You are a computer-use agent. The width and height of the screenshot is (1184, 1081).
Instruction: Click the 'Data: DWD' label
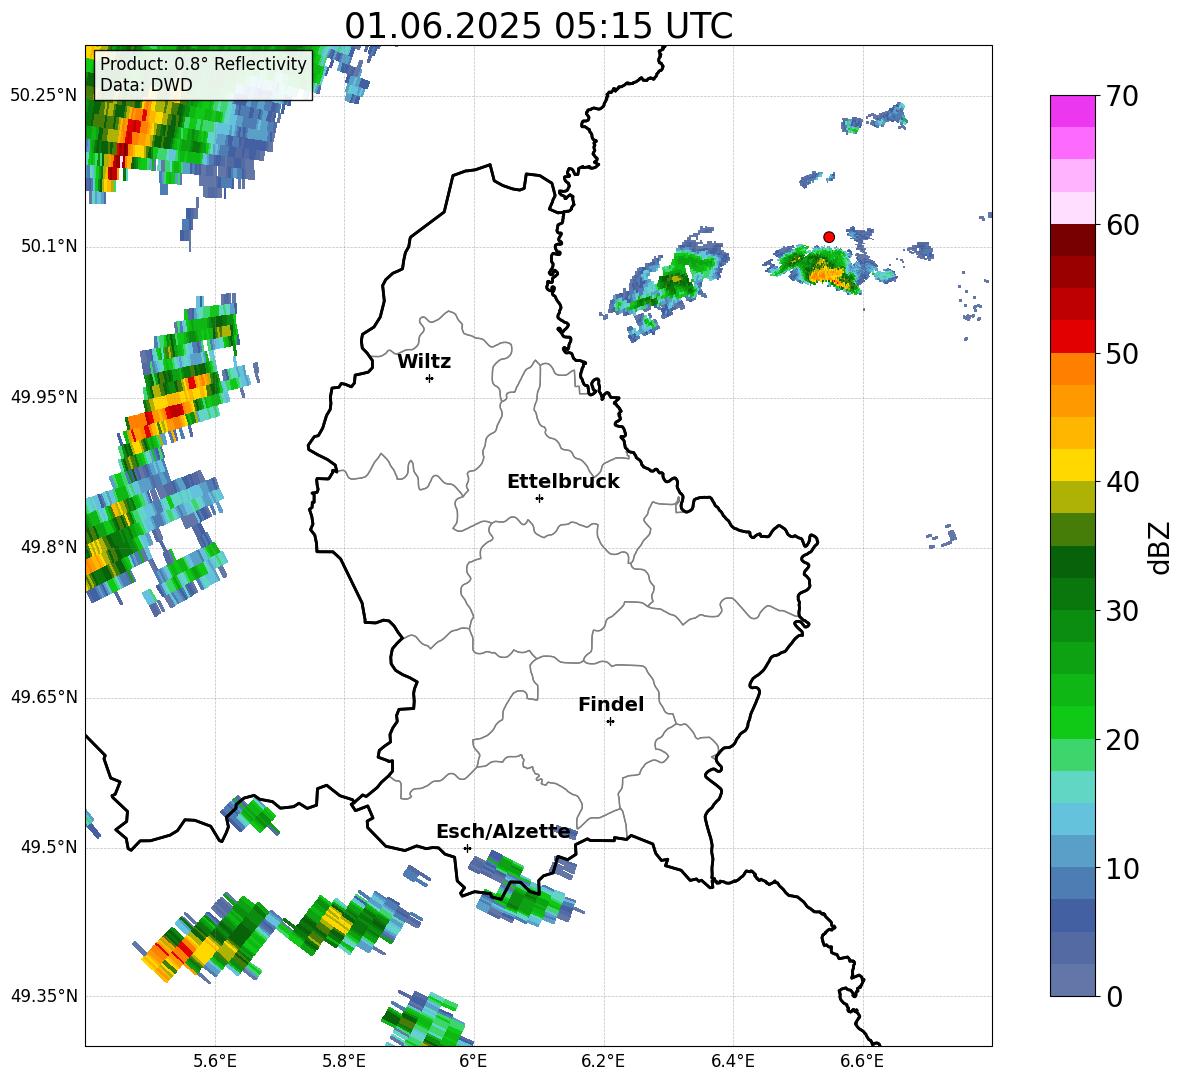[146, 85]
